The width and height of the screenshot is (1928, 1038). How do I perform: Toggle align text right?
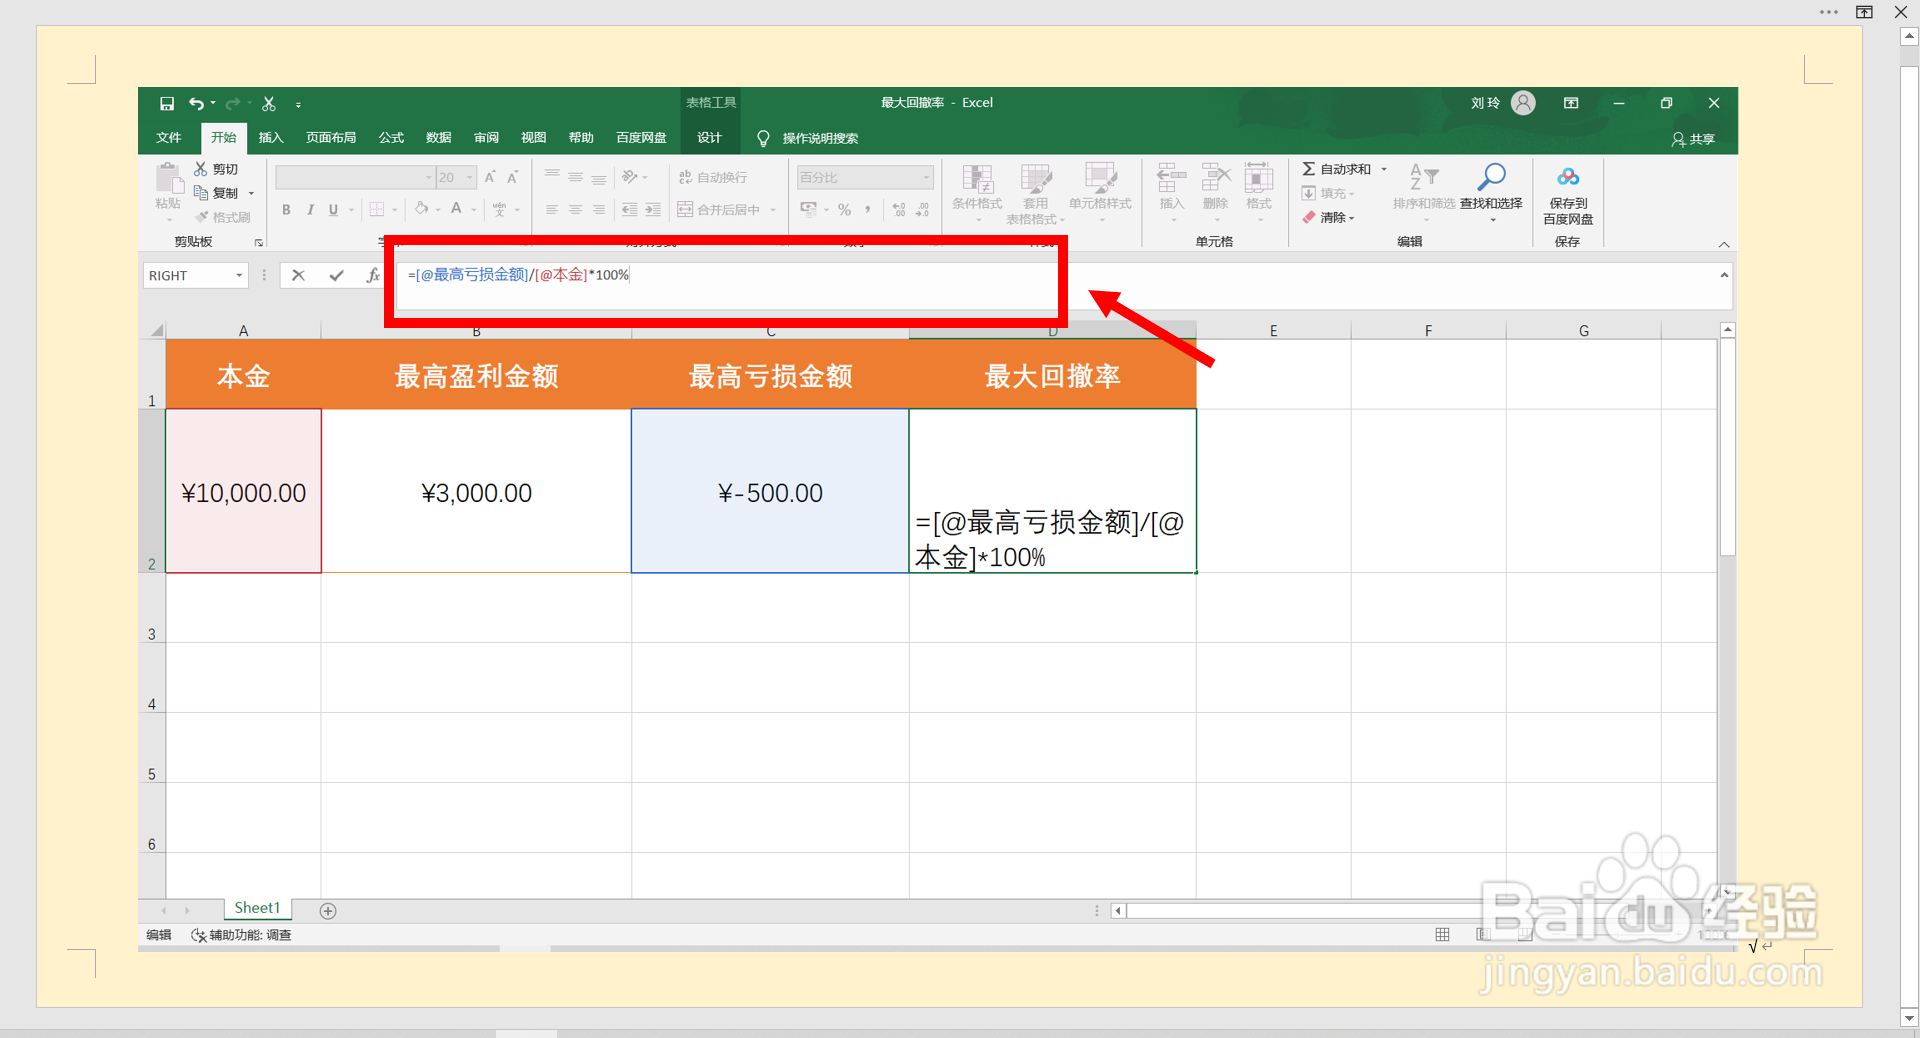click(598, 210)
